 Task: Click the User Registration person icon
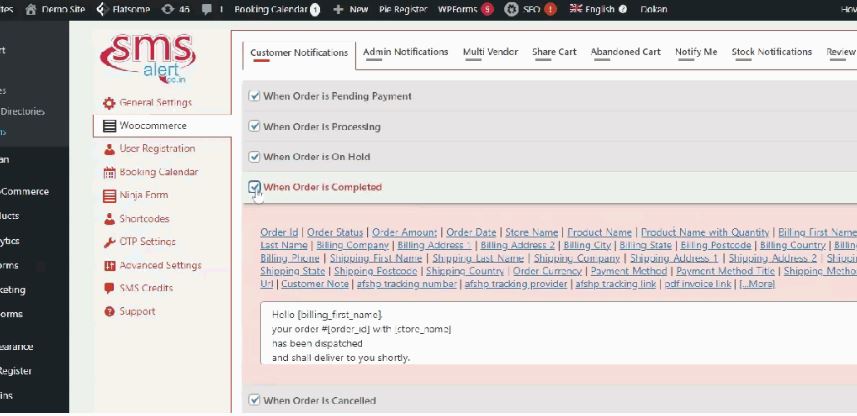pyautogui.click(x=109, y=149)
